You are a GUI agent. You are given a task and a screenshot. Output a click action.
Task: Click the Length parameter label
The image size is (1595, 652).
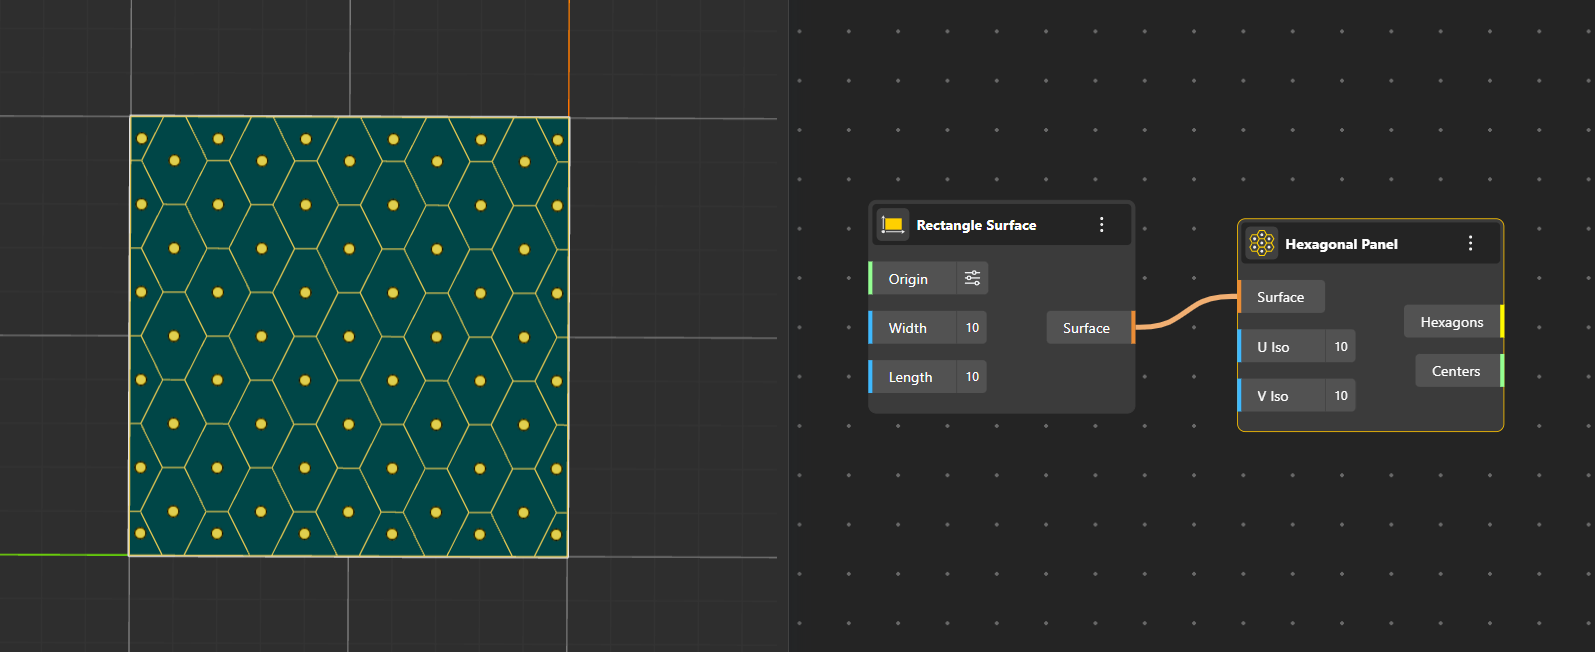point(910,377)
